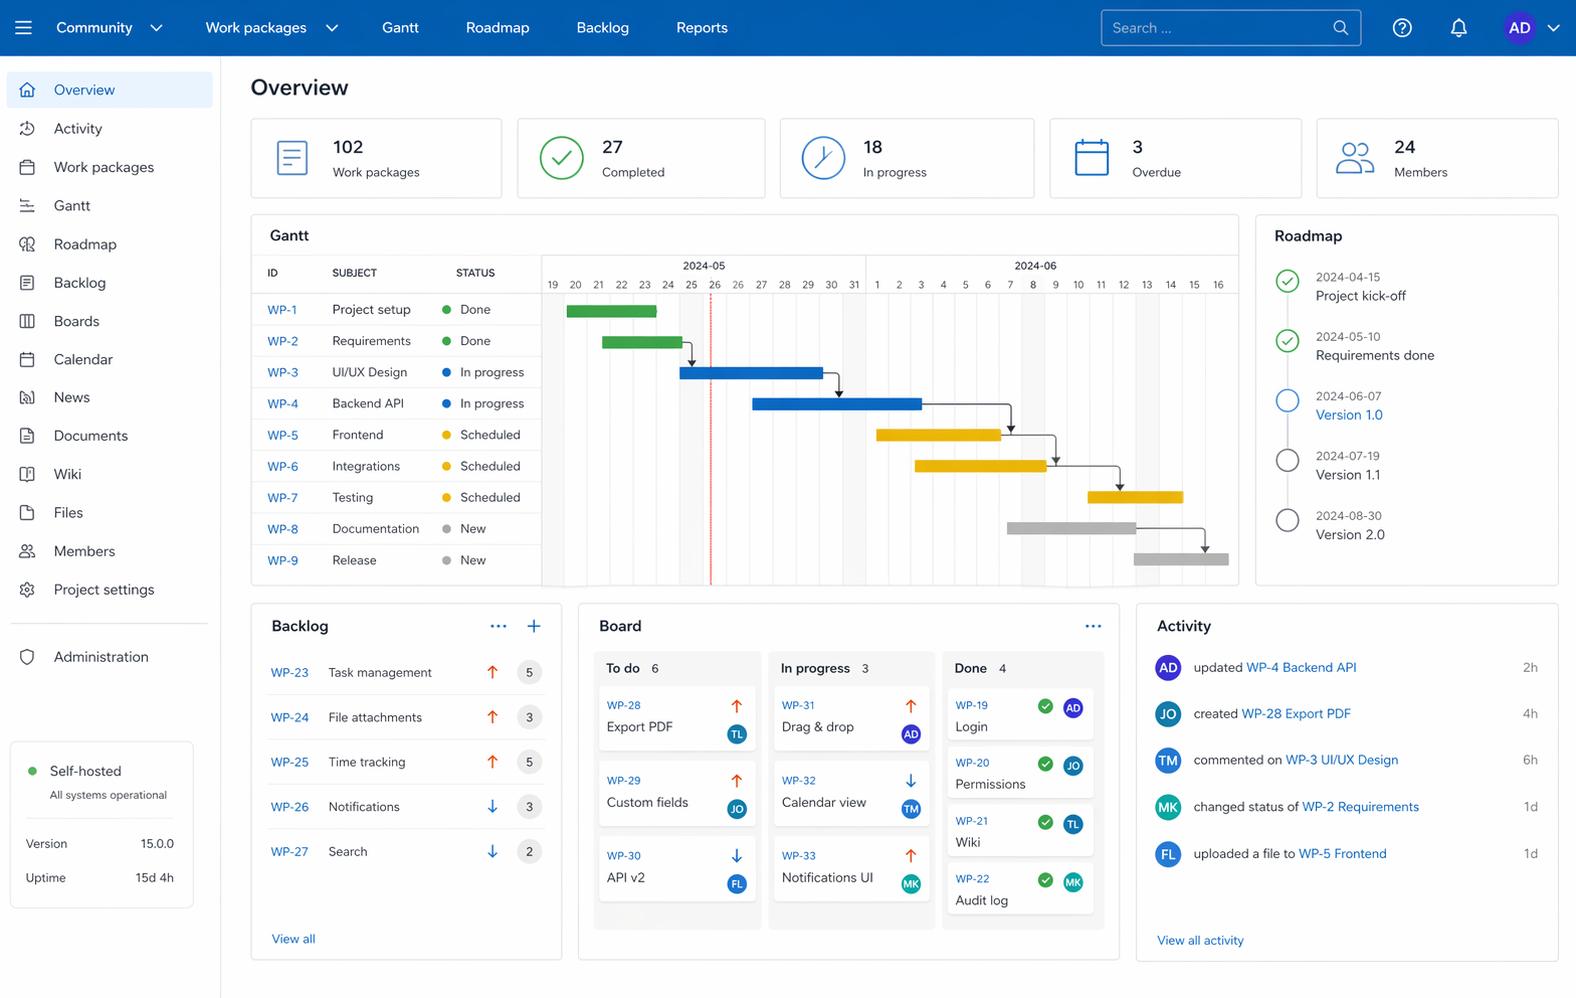Click the Administration shield icon
The height and width of the screenshot is (998, 1576).
point(27,657)
